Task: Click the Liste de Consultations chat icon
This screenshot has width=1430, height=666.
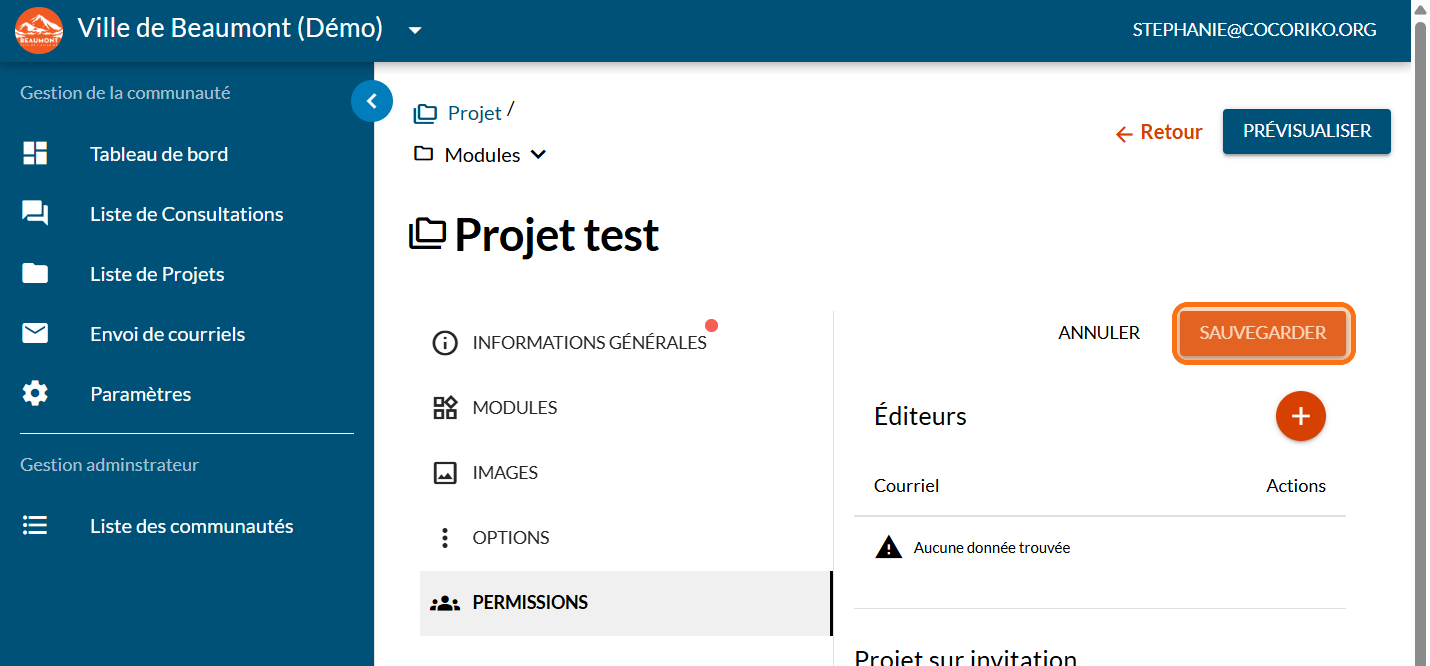Action: (x=35, y=214)
